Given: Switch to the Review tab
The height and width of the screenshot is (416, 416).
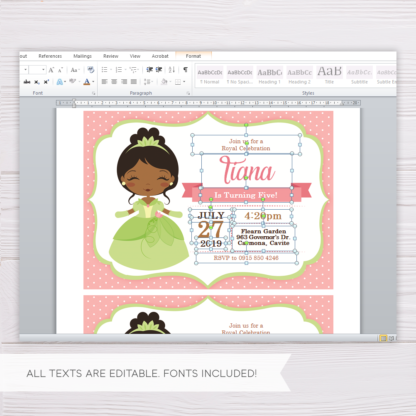Looking at the screenshot, I should click(x=111, y=56).
